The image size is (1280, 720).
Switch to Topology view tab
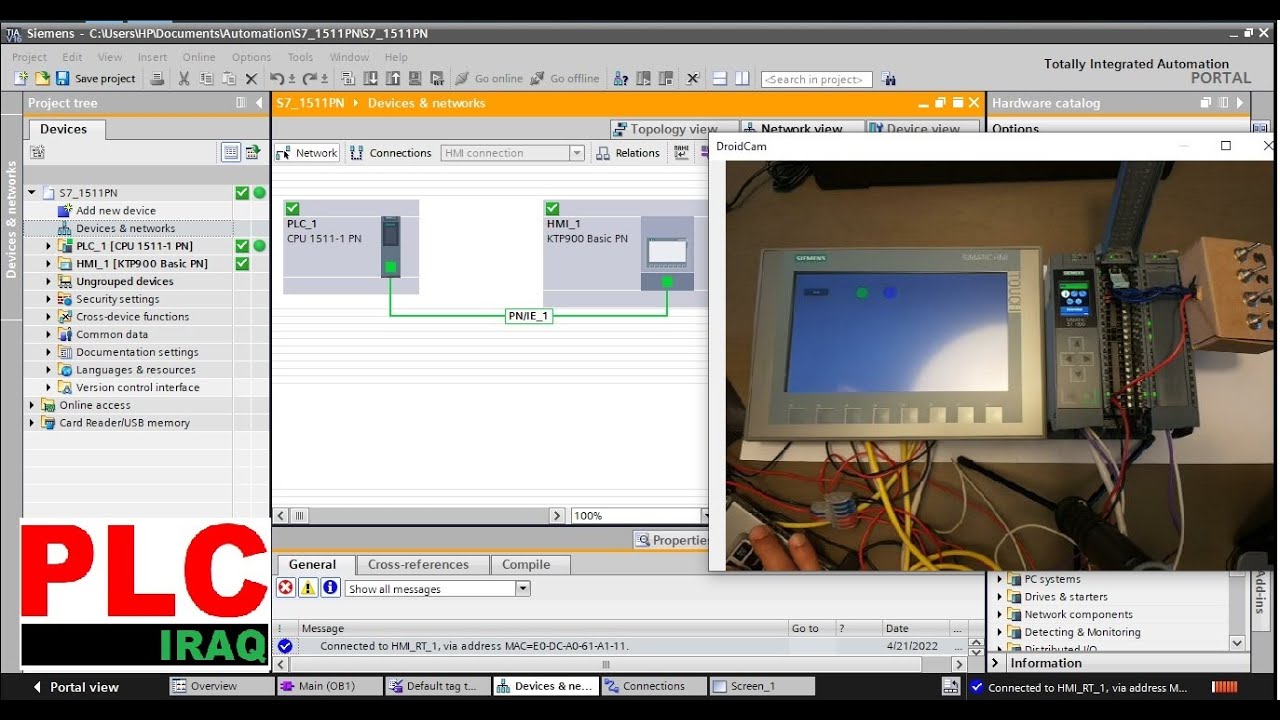[x=673, y=129]
